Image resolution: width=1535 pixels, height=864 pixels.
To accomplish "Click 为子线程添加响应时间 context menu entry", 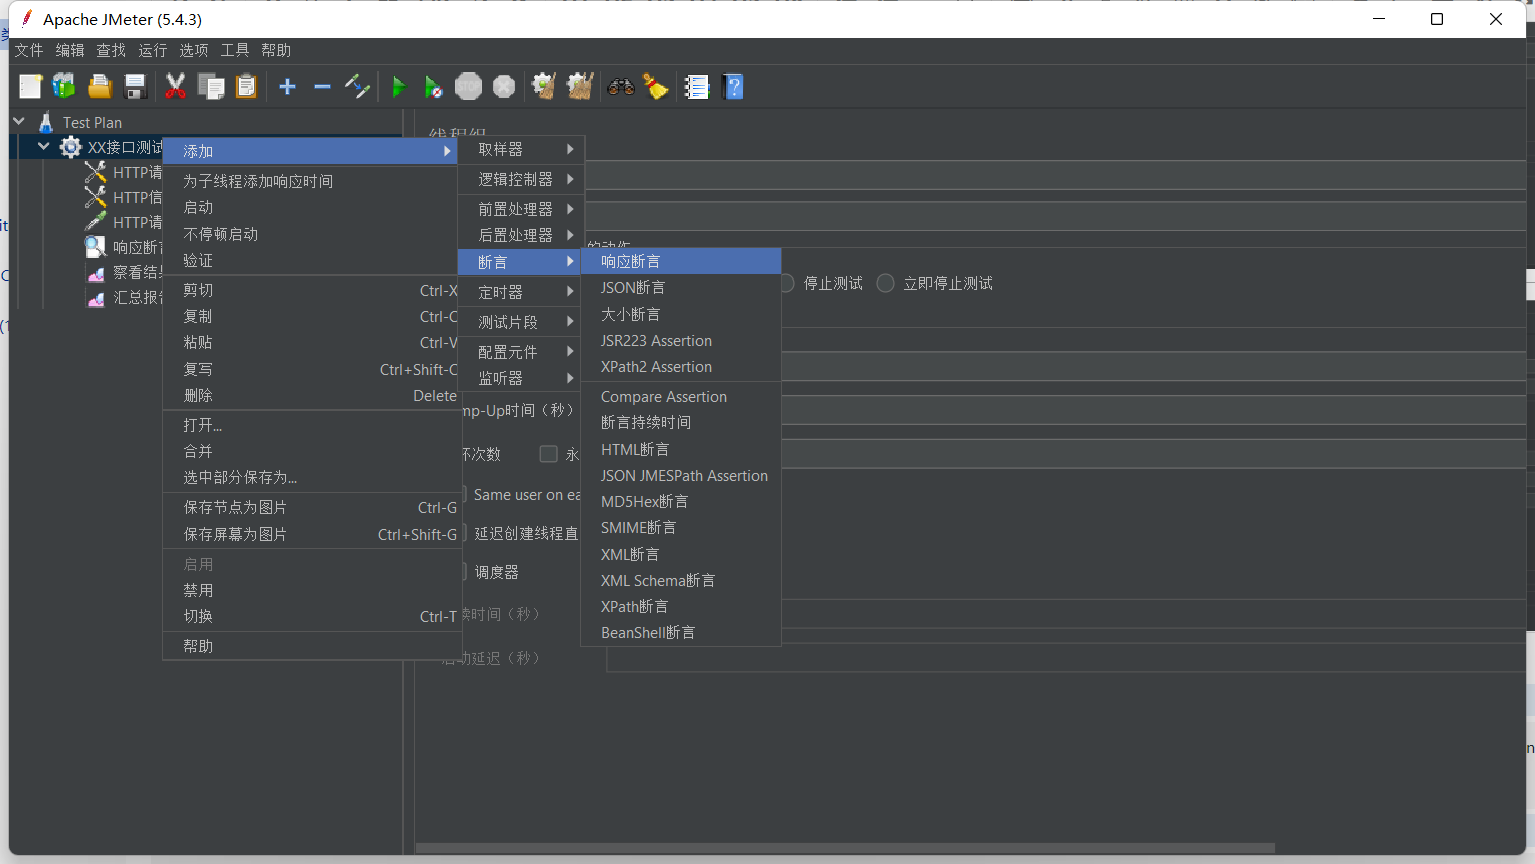I will 310,181.
